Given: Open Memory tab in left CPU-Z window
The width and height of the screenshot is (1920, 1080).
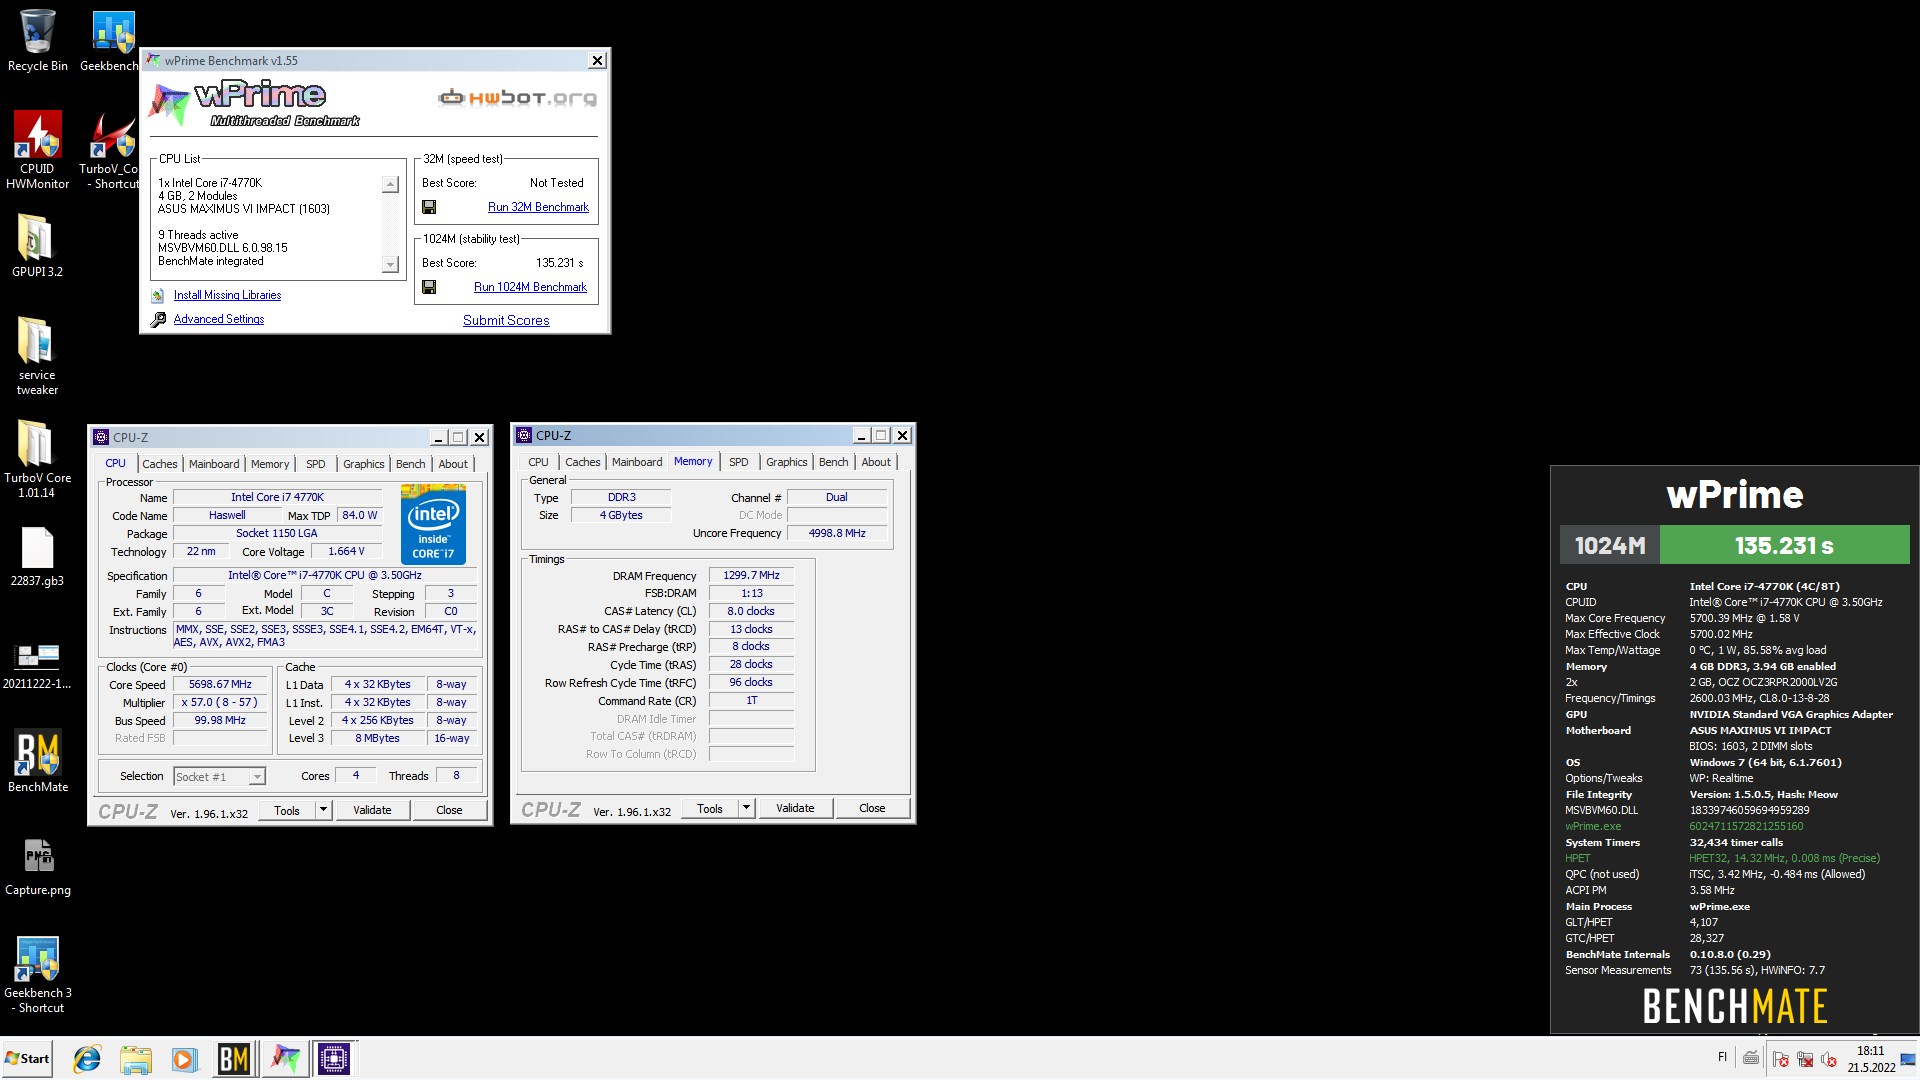Looking at the screenshot, I should tap(270, 464).
